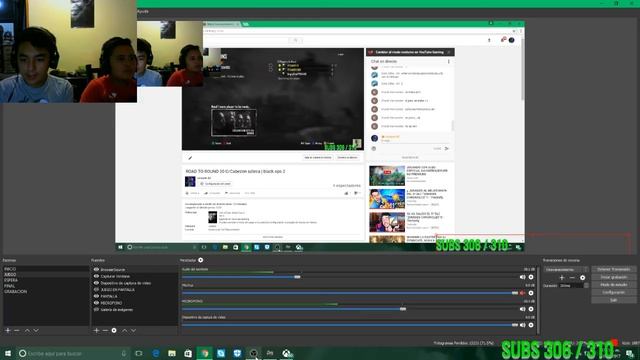Toggle visibility of MICROFONO source

96,303
